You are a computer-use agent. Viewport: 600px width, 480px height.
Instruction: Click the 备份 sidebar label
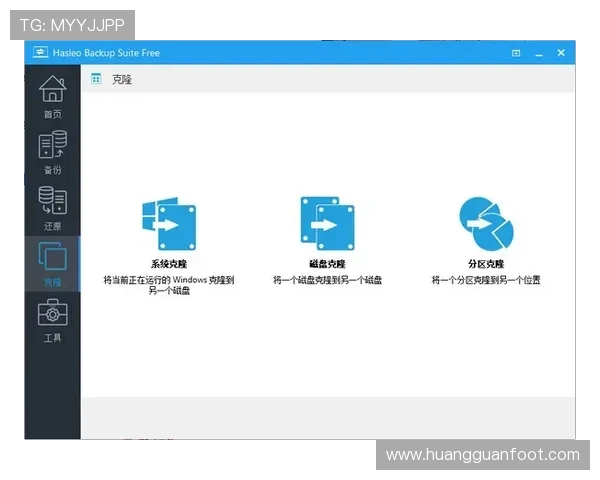(x=52, y=170)
